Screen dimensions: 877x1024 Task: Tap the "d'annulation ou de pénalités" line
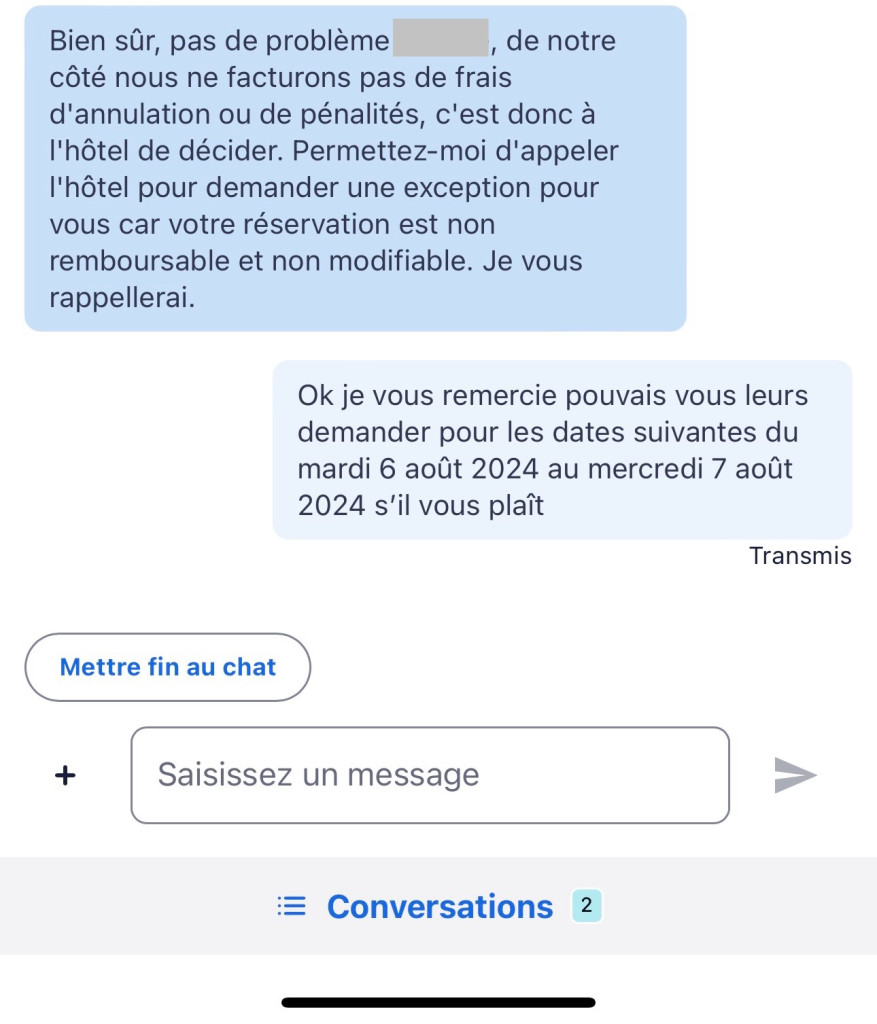(x=237, y=114)
